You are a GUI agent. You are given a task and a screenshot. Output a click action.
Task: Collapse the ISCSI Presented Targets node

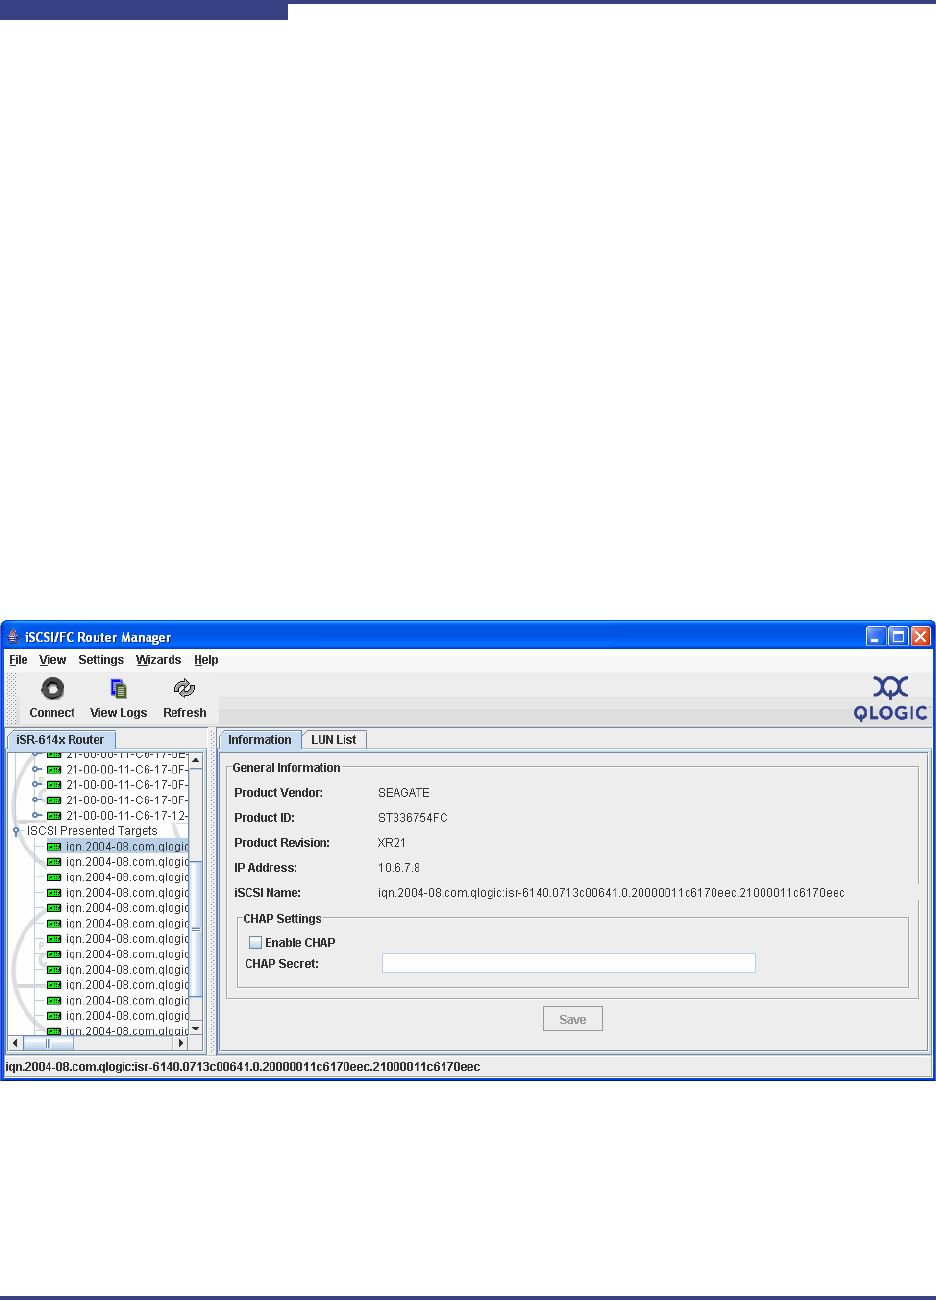[x=16, y=831]
